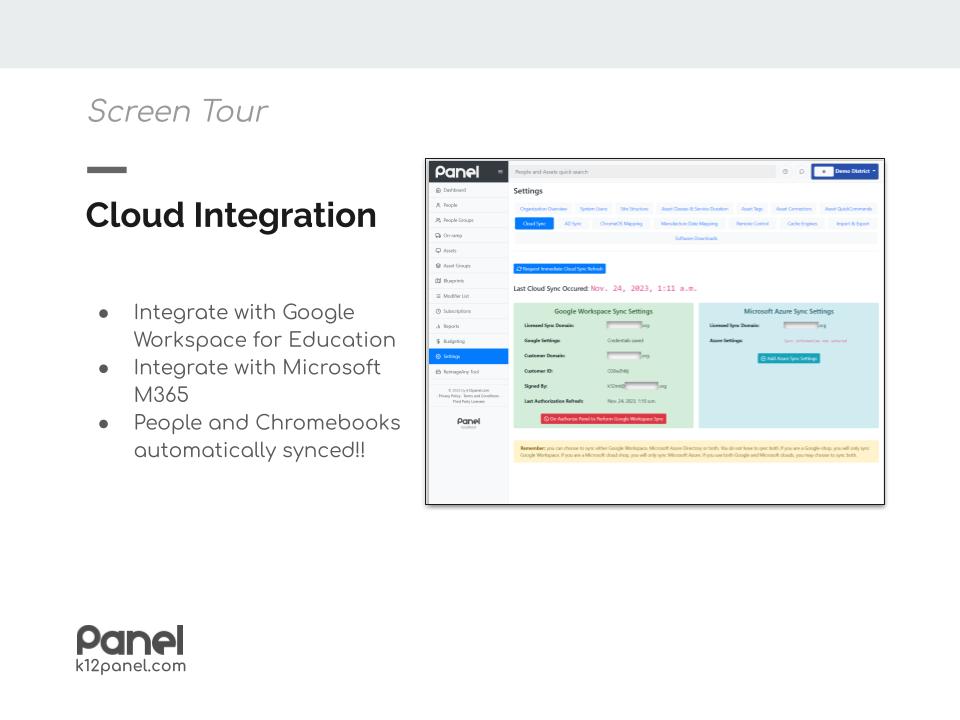Switch to Organization Overview tab

pyautogui.click(x=543, y=209)
